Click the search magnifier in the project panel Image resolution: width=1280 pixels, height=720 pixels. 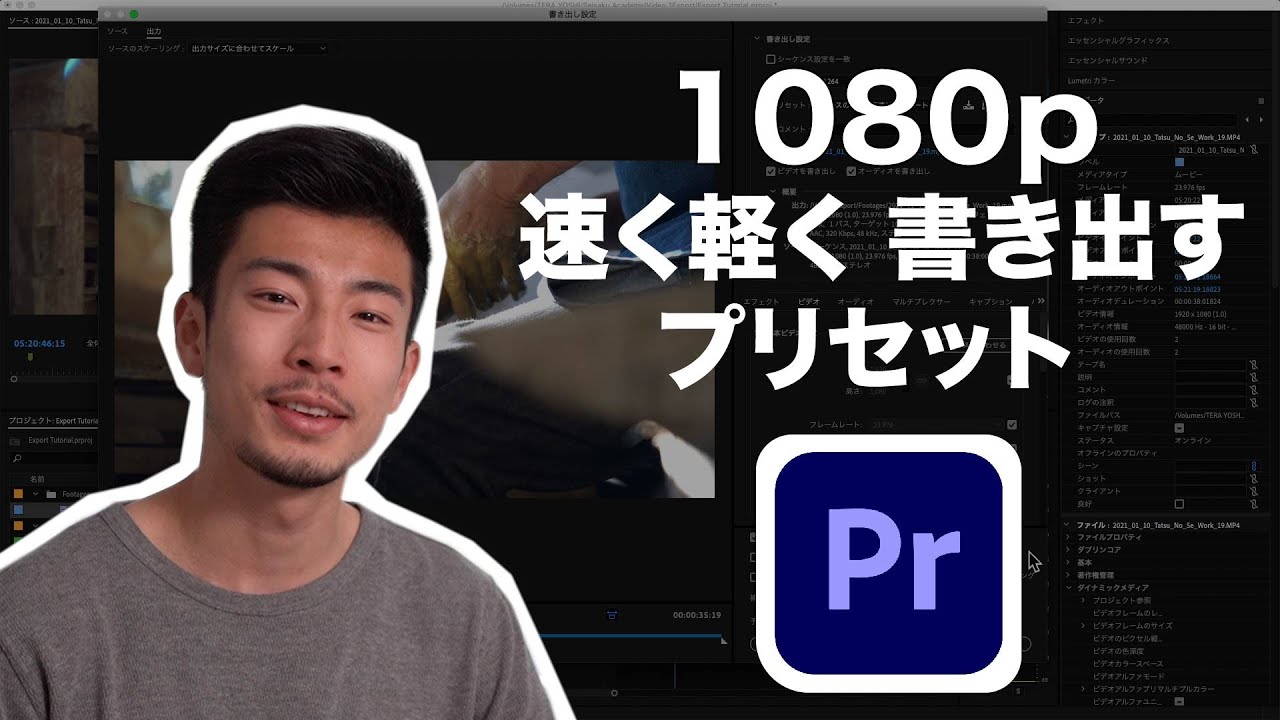(17, 459)
